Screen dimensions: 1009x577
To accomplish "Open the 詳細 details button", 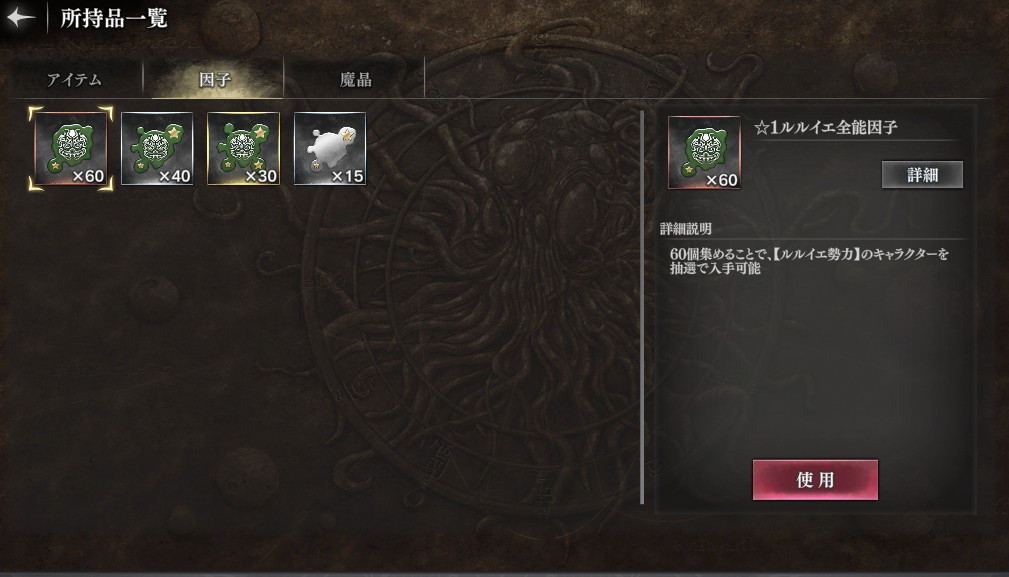I will point(922,174).
